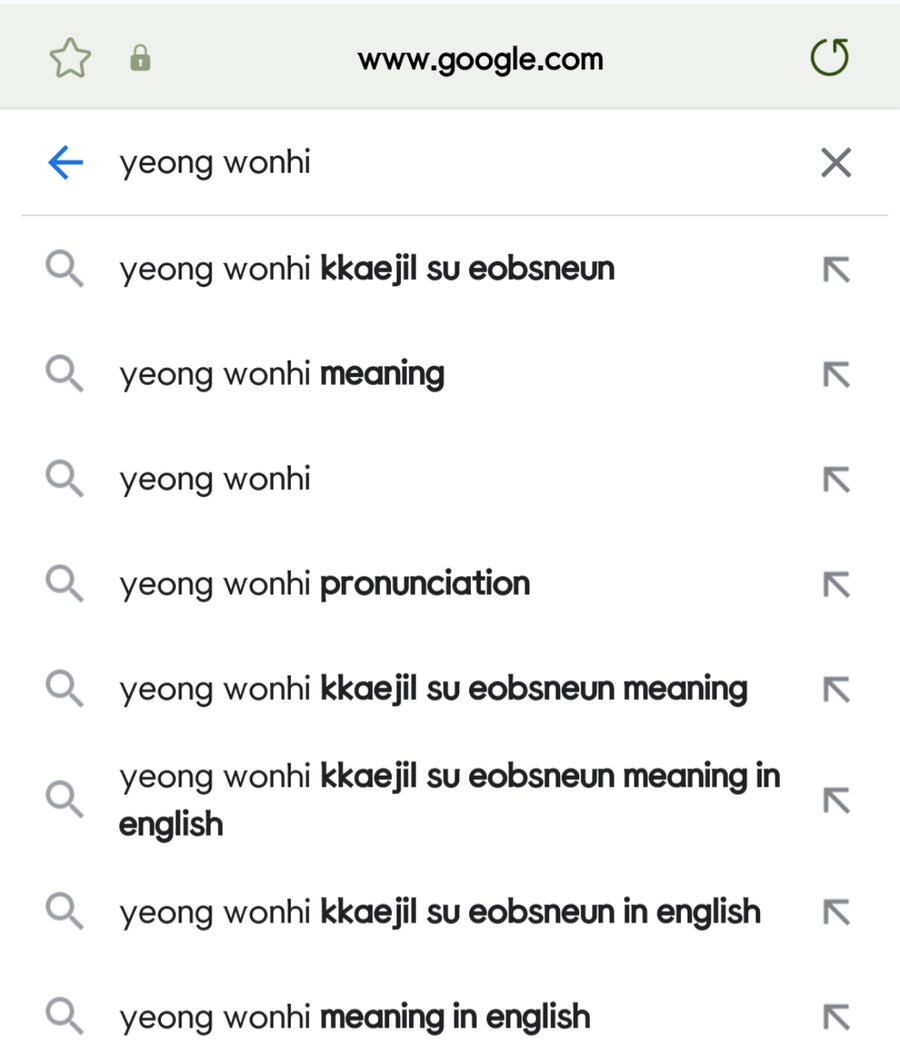Tap the append arrow beside 'yeong wonhi meaning in english'
The height and width of the screenshot is (1055, 900).
pyautogui.click(x=835, y=1016)
